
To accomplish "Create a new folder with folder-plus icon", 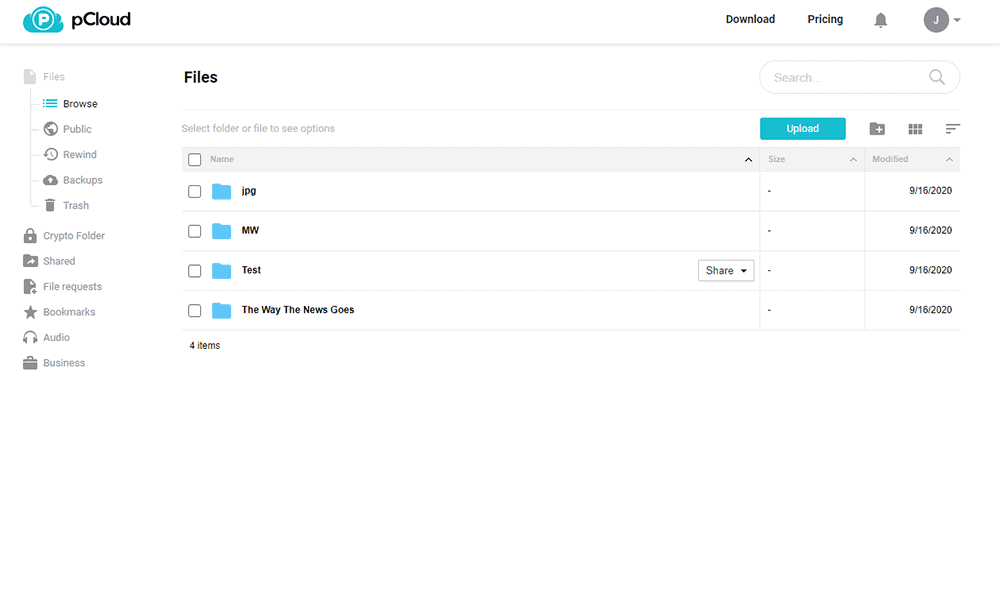I will tap(877, 129).
